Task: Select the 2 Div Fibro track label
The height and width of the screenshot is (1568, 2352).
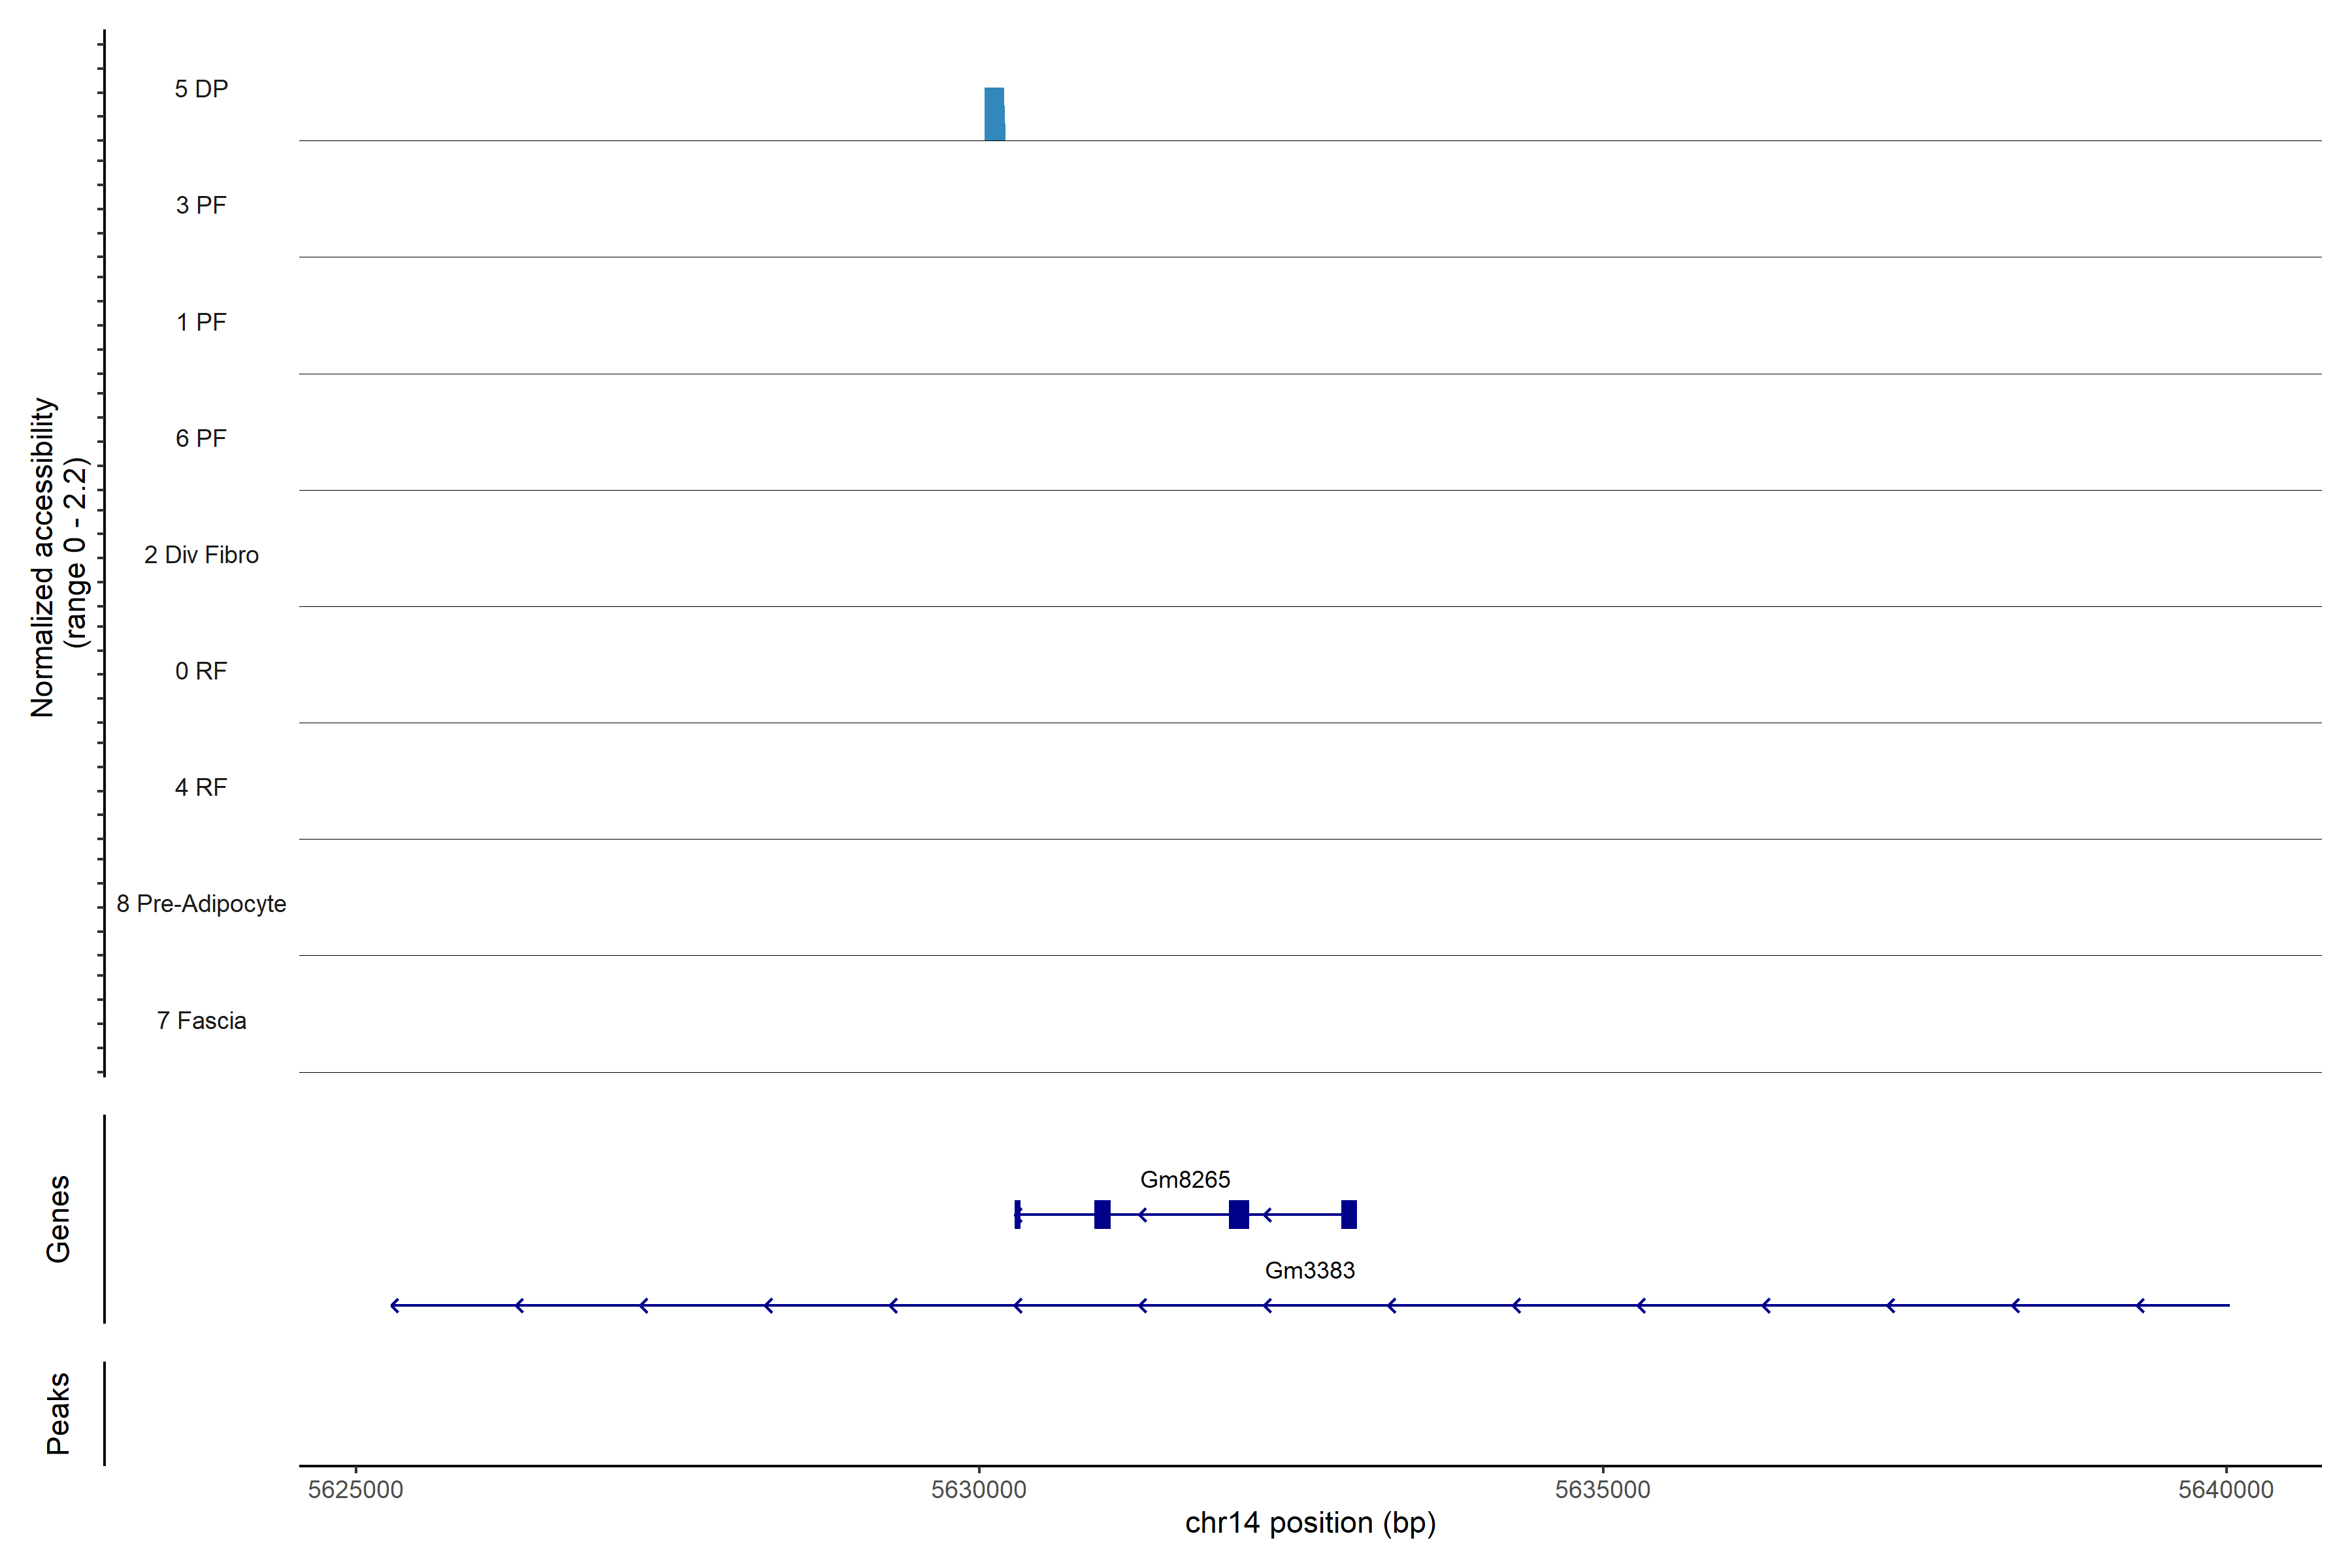Action: coord(201,555)
